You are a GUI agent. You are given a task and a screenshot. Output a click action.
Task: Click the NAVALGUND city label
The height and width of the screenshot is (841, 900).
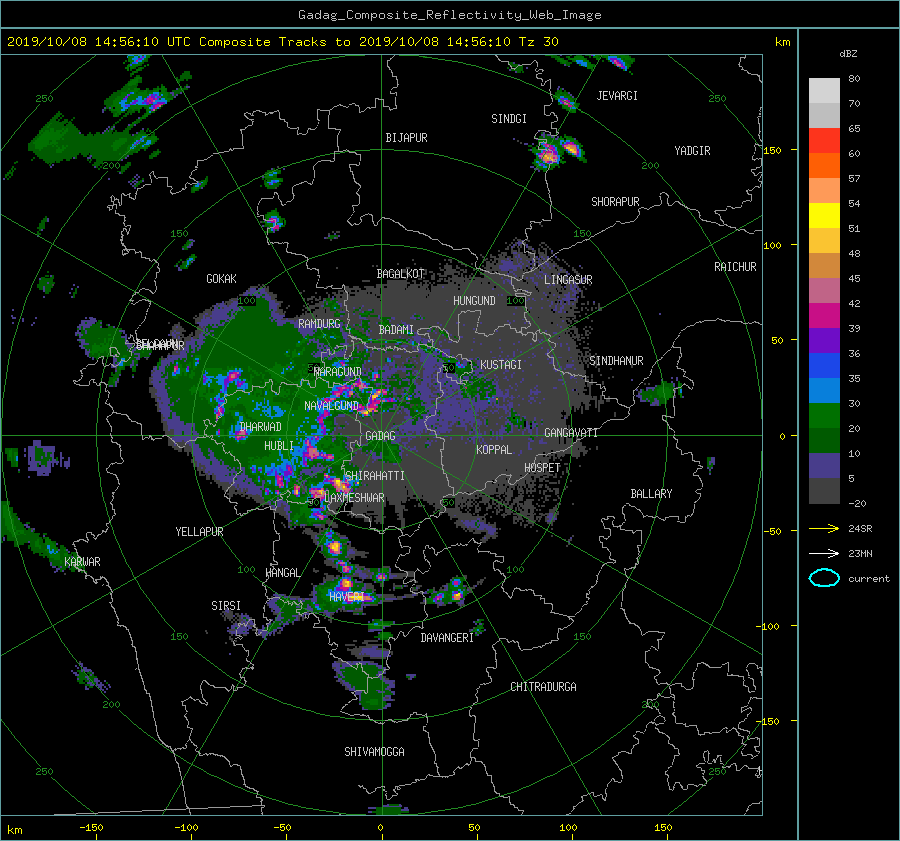point(331,406)
